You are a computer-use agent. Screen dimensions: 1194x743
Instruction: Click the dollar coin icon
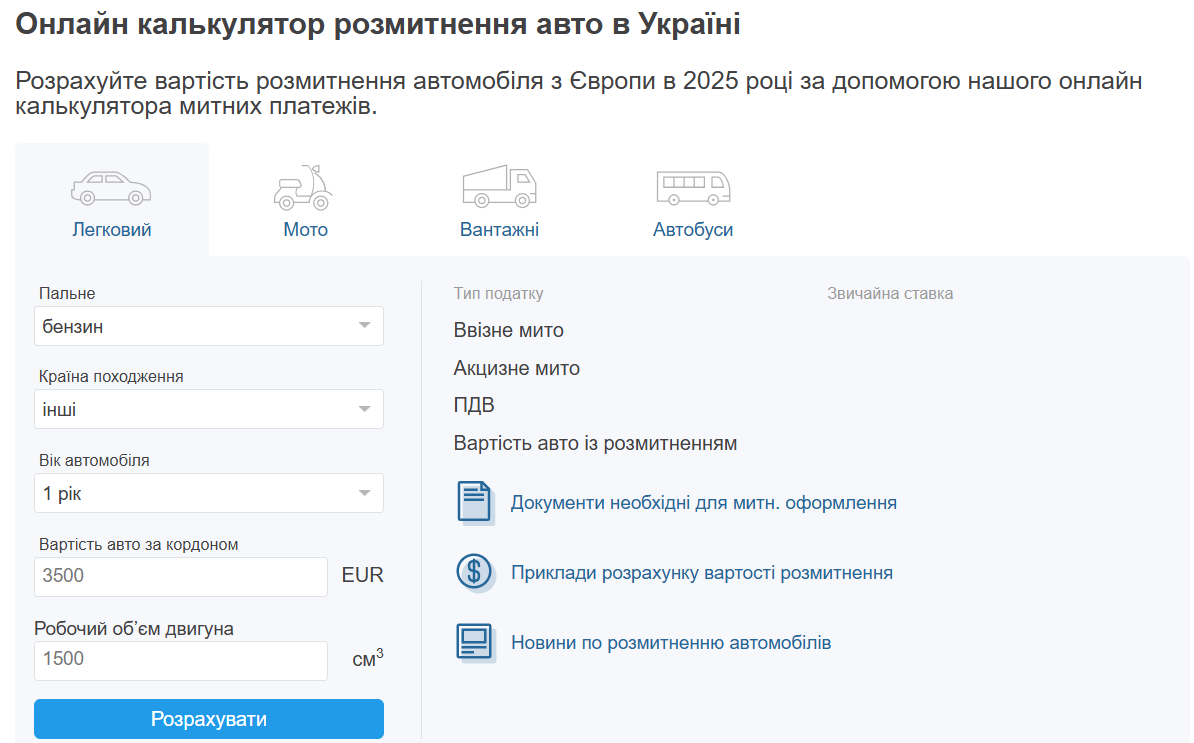coord(474,572)
